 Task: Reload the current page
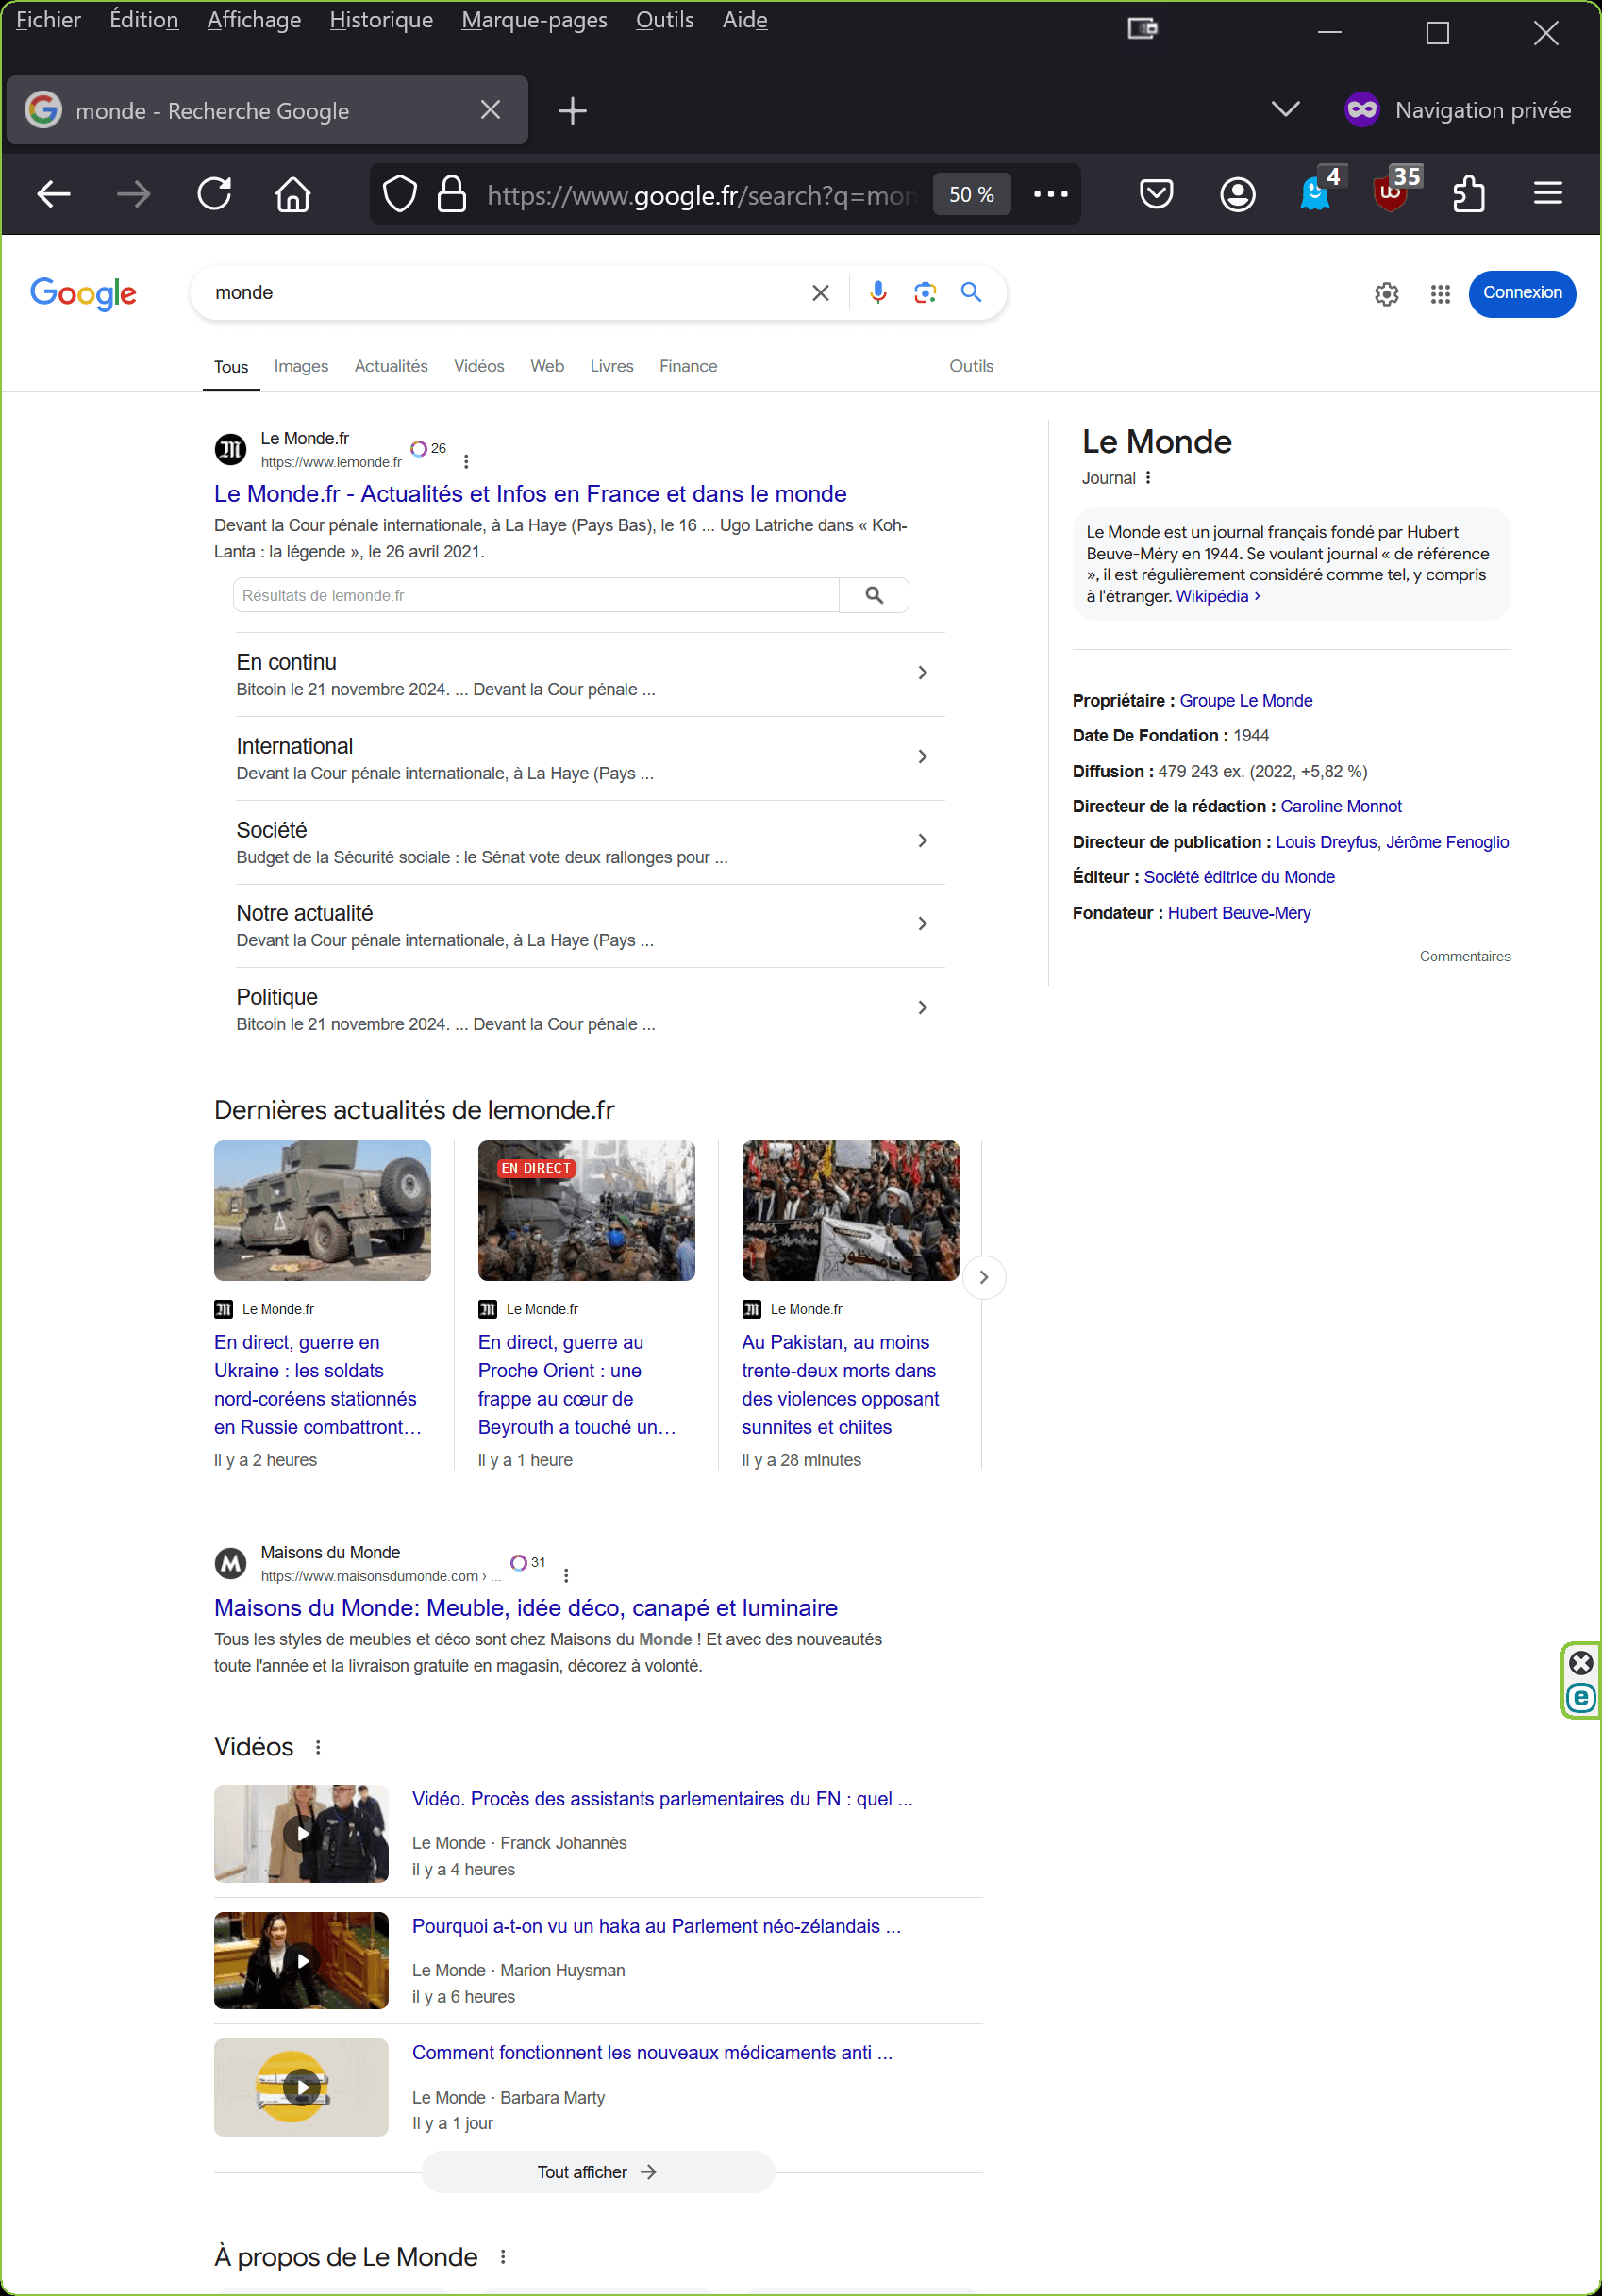215,194
